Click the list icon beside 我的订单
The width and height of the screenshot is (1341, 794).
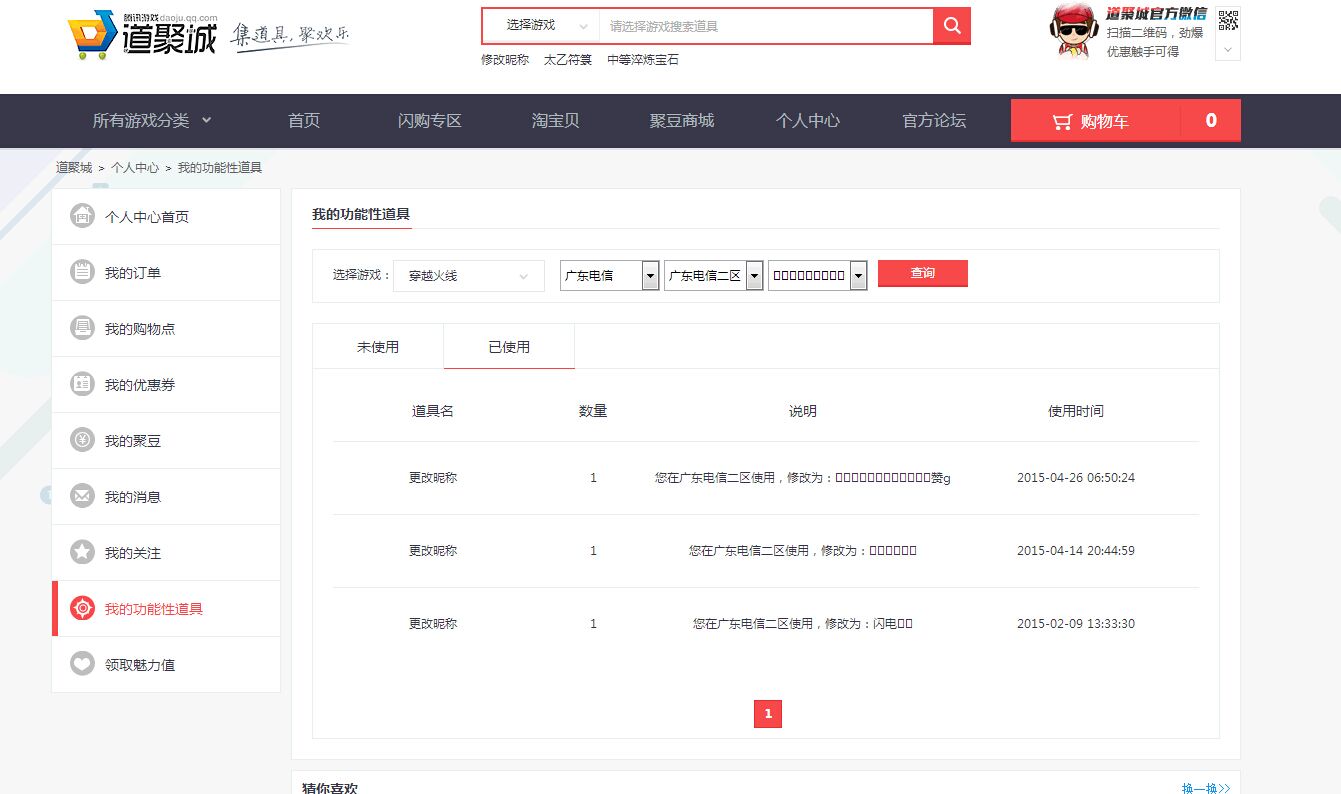pos(82,272)
